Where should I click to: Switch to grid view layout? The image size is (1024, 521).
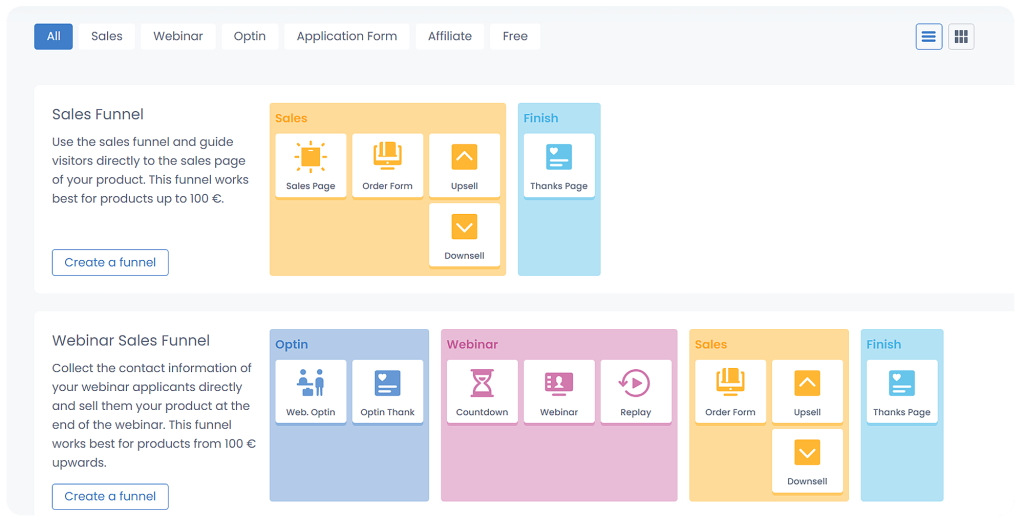pyautogui.click(x=961, y=37)
